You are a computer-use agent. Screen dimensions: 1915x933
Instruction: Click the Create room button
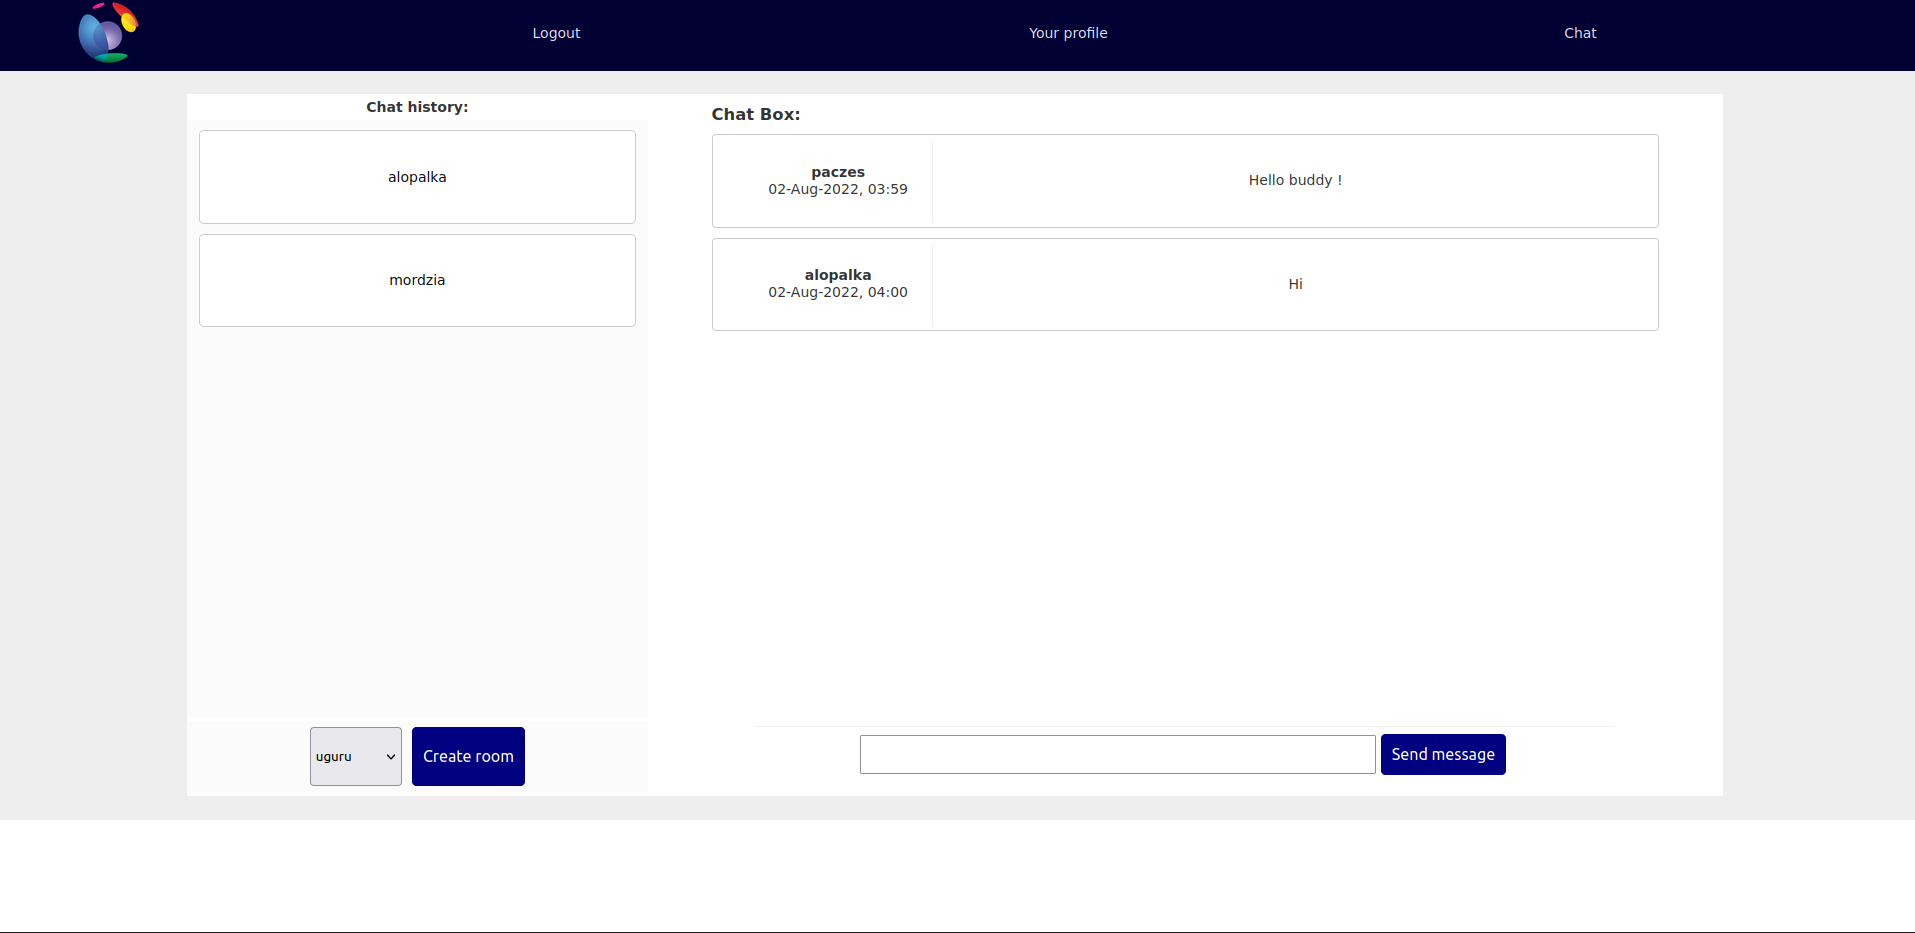468,756
